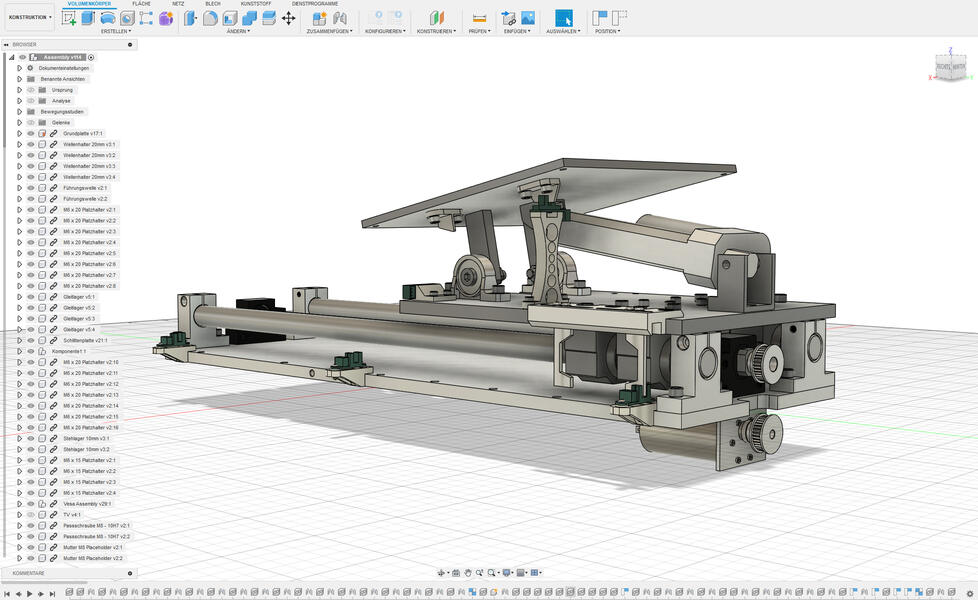Click the ViewCube in the top corner

(x=949, y=67)
